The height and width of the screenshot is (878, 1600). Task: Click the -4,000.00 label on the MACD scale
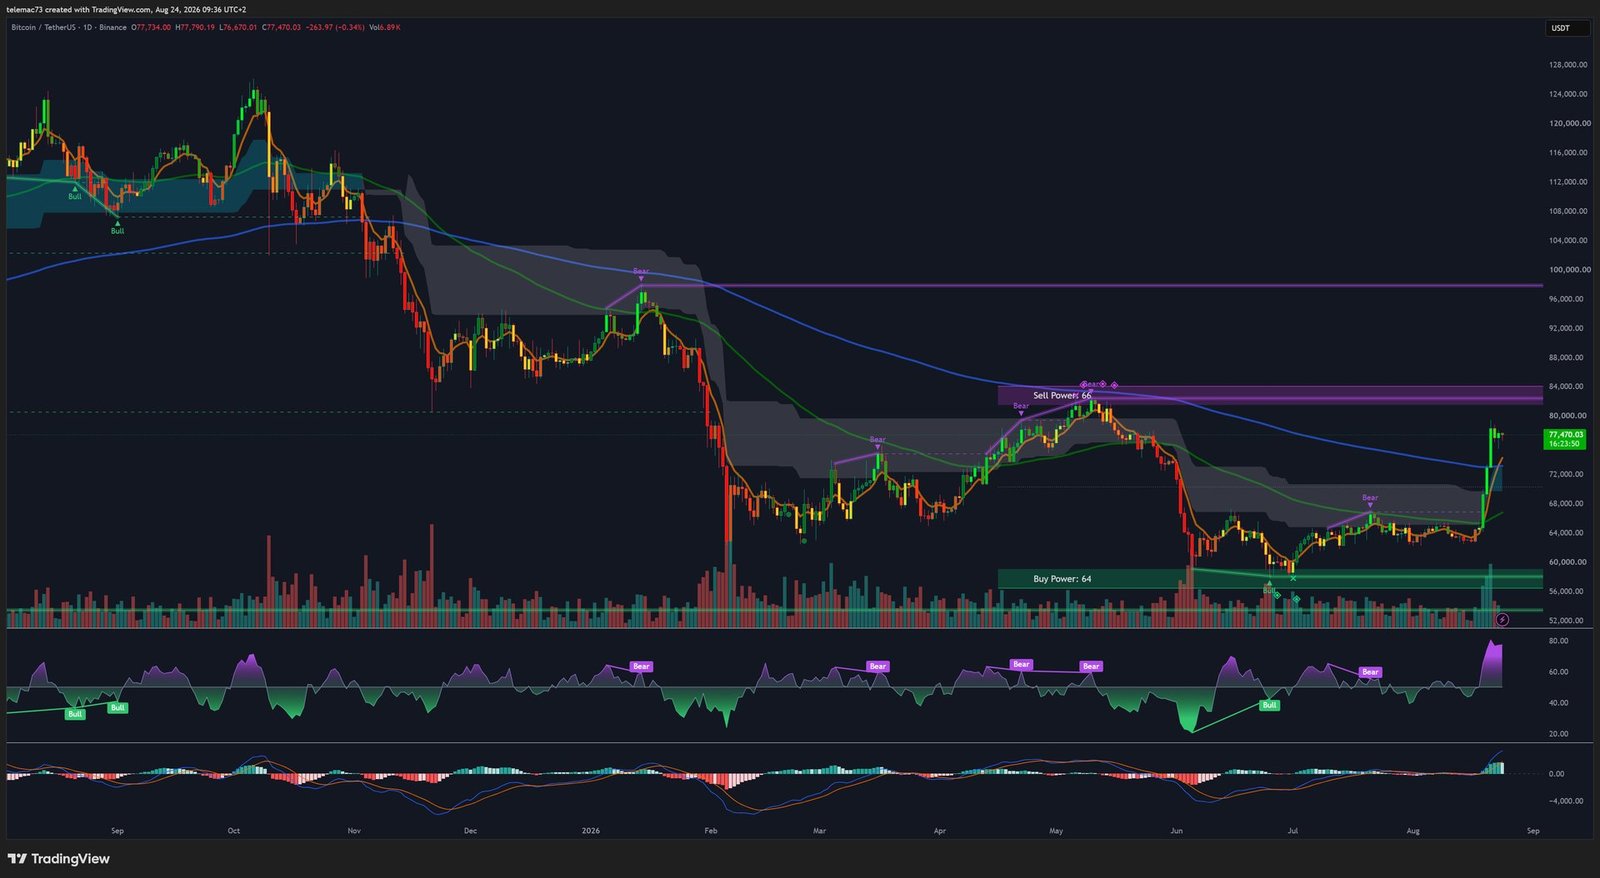click(1565, 801)
